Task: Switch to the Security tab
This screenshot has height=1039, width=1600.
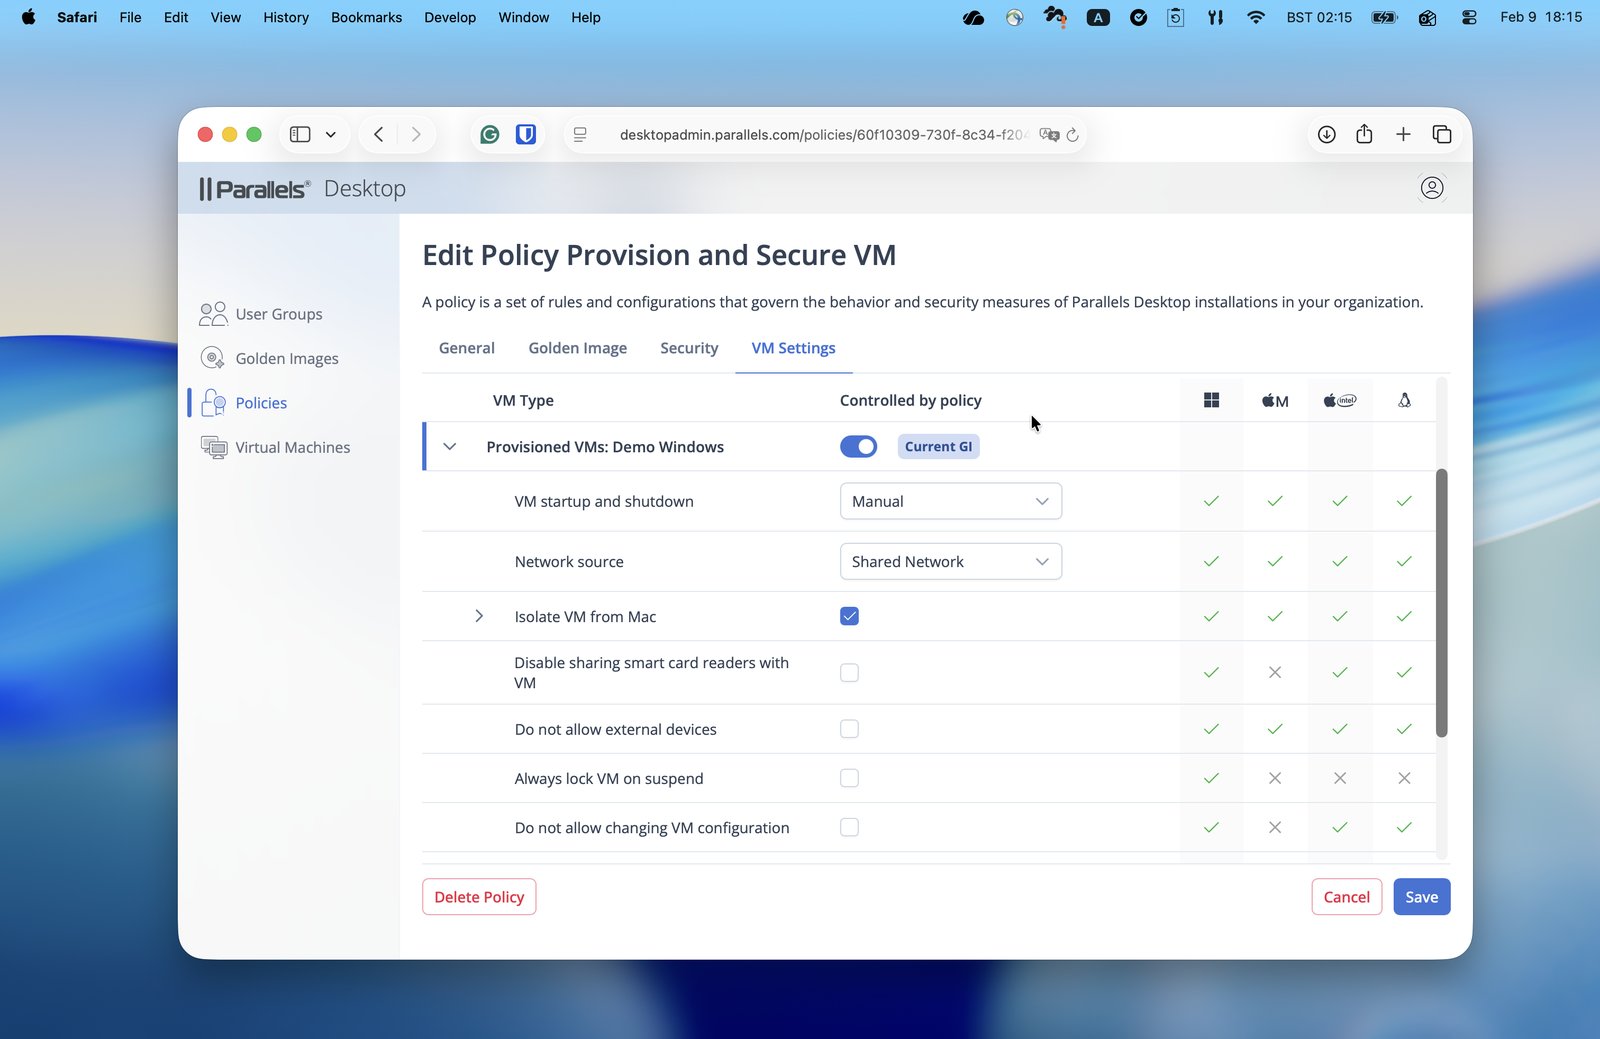Action: coord(689,348)
